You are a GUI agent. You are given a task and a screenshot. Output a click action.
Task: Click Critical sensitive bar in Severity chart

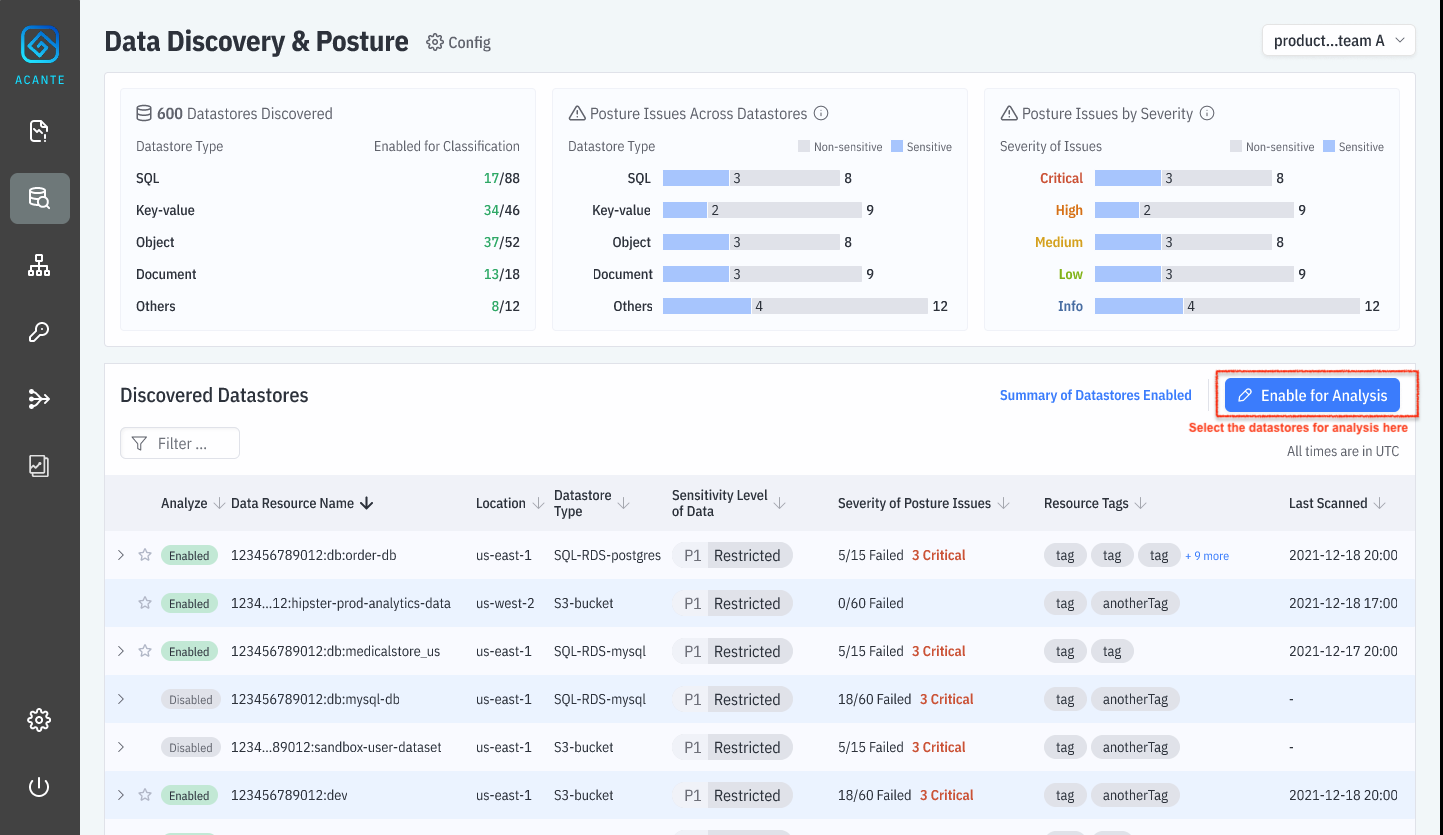[1128, 178]
